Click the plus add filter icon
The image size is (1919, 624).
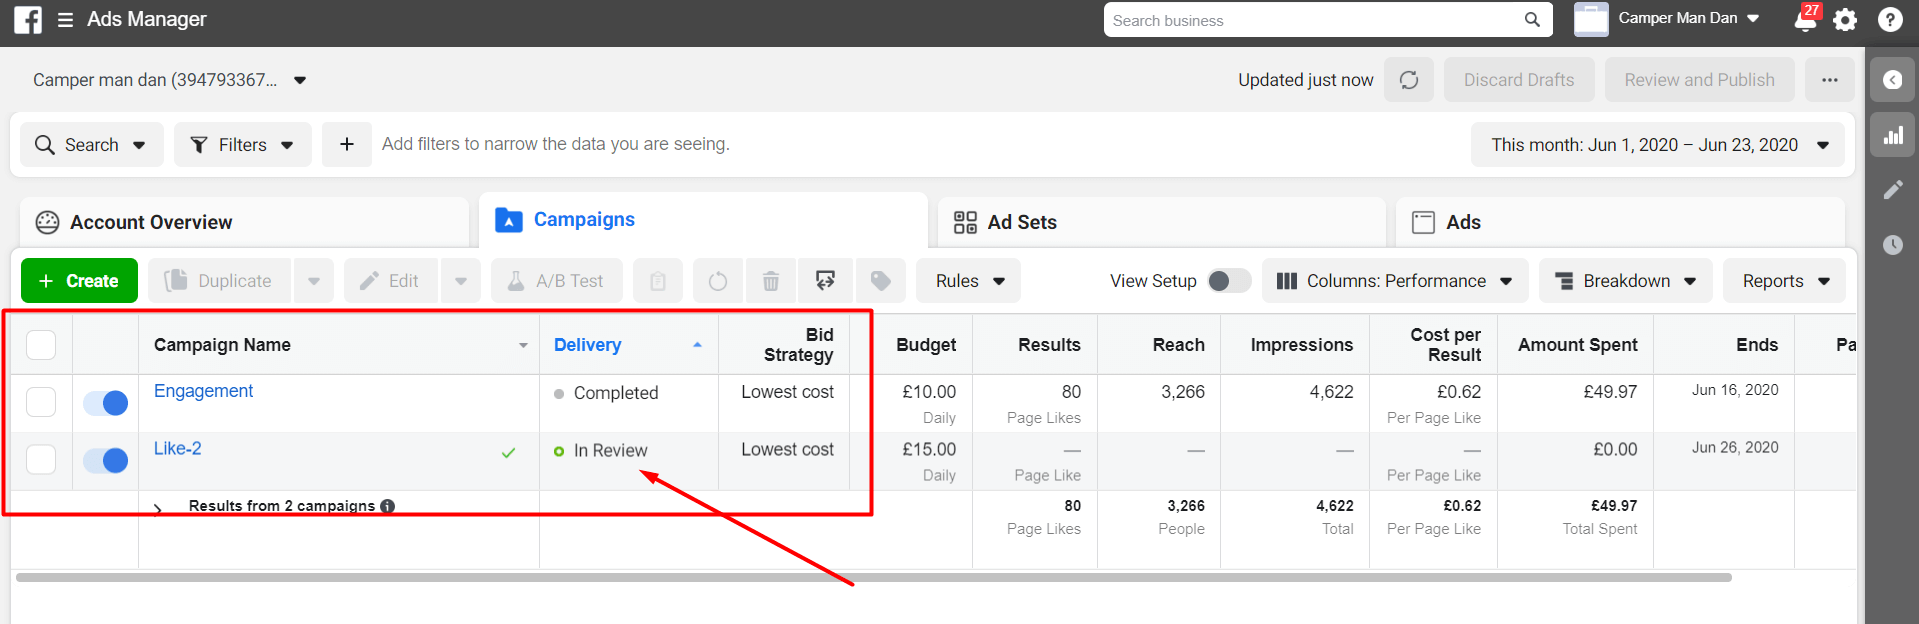pyautogui.click(x=347, y=145)
